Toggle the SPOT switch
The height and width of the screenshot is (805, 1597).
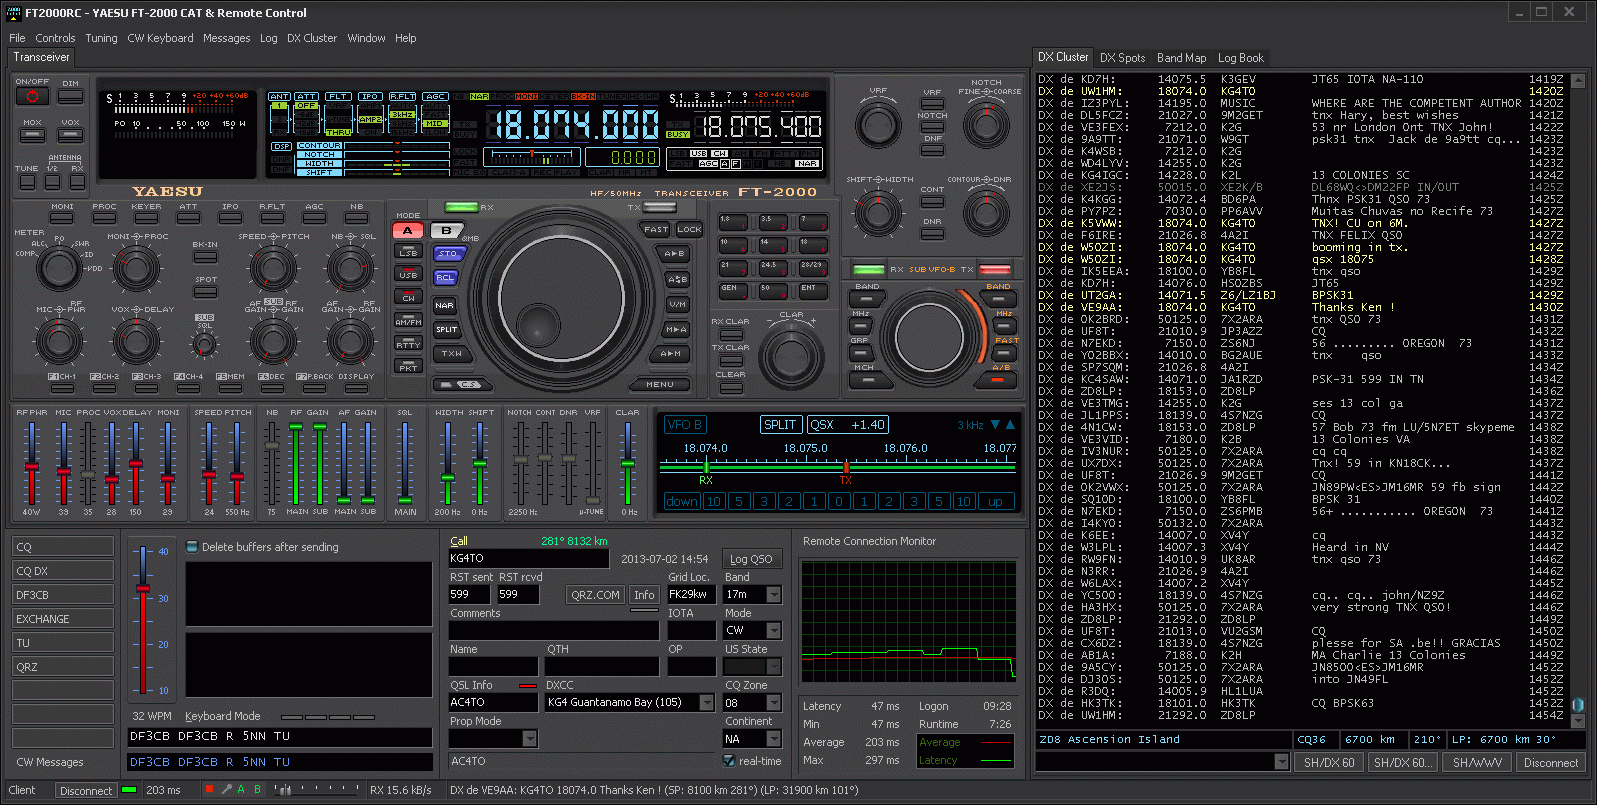click(206, 292)
